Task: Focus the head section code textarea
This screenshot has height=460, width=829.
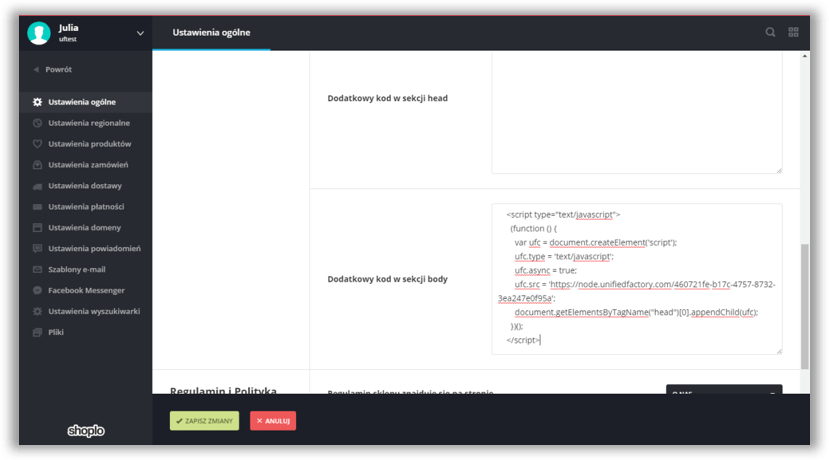Action: [x=637, y=112]
